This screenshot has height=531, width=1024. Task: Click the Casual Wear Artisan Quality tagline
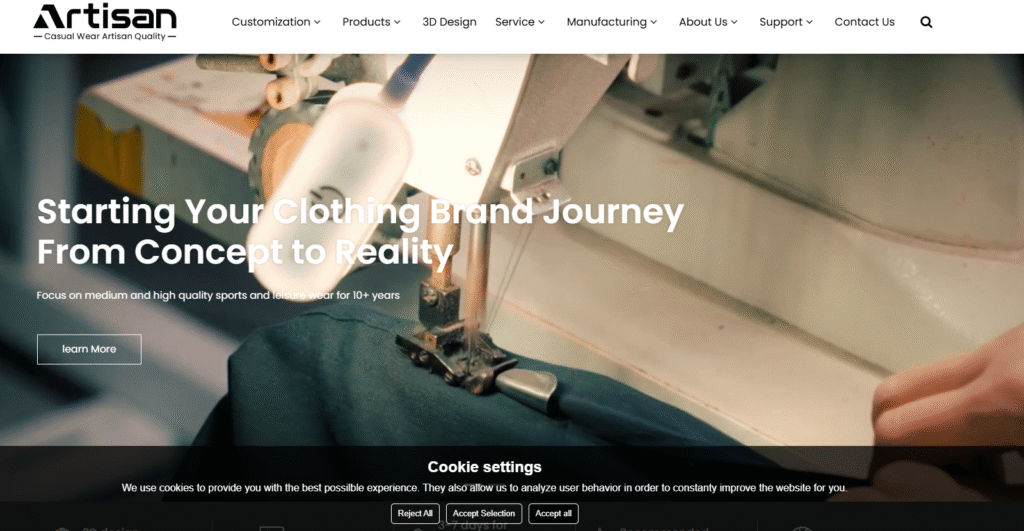click(x=105, y=37)
